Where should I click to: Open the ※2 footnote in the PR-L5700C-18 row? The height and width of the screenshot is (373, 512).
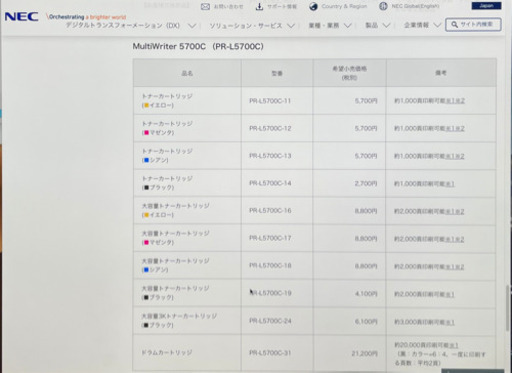460,267
